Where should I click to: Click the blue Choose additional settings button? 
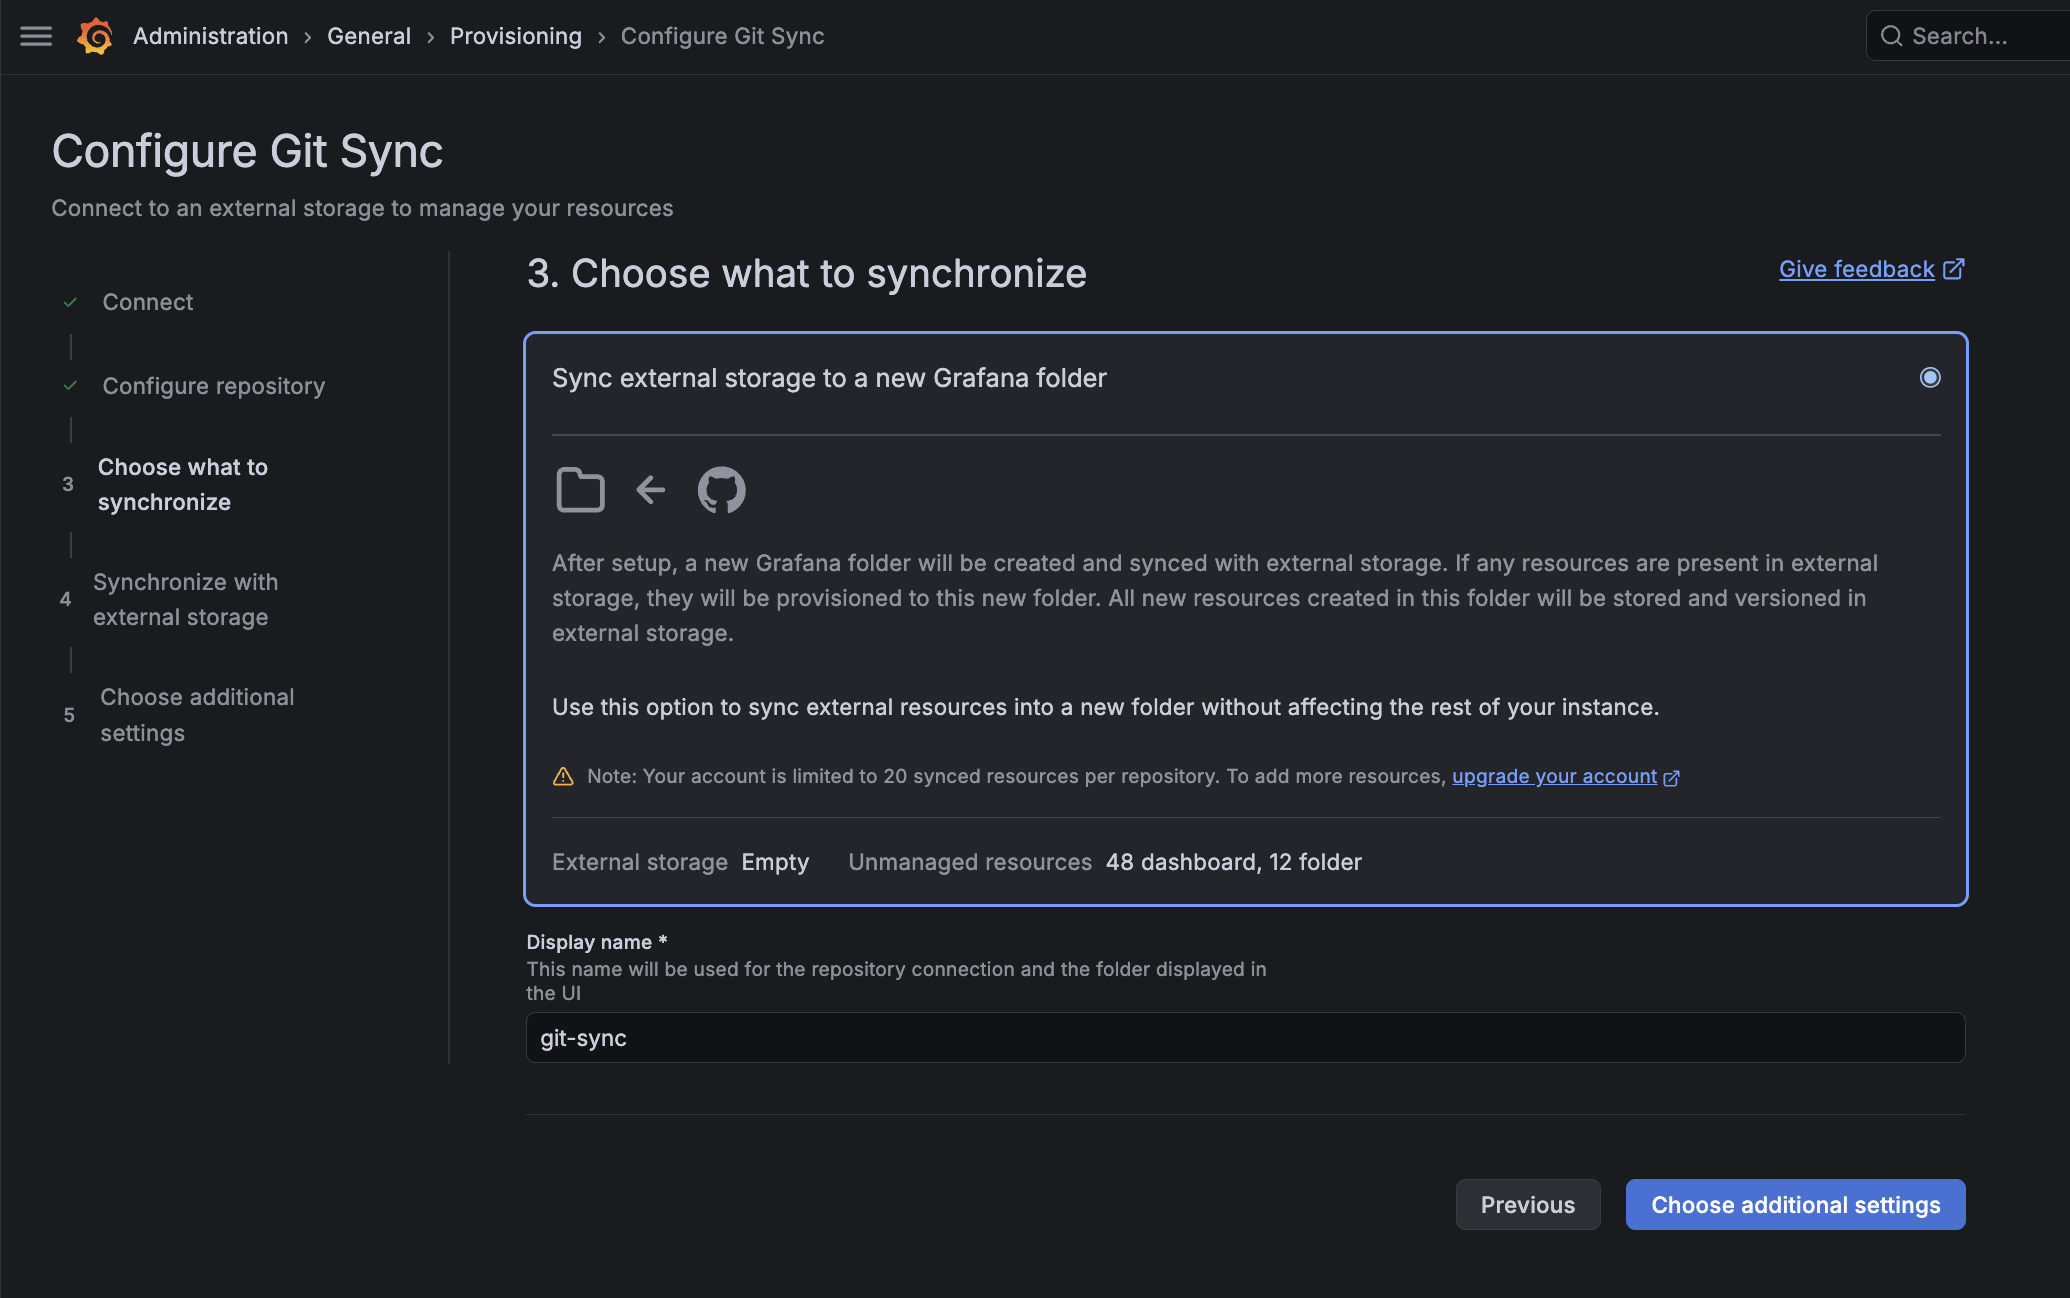(1795, 1205)
